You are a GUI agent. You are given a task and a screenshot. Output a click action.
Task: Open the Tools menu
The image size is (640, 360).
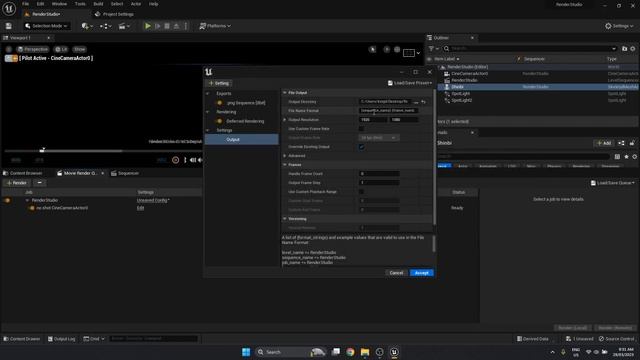click(80, 4)
